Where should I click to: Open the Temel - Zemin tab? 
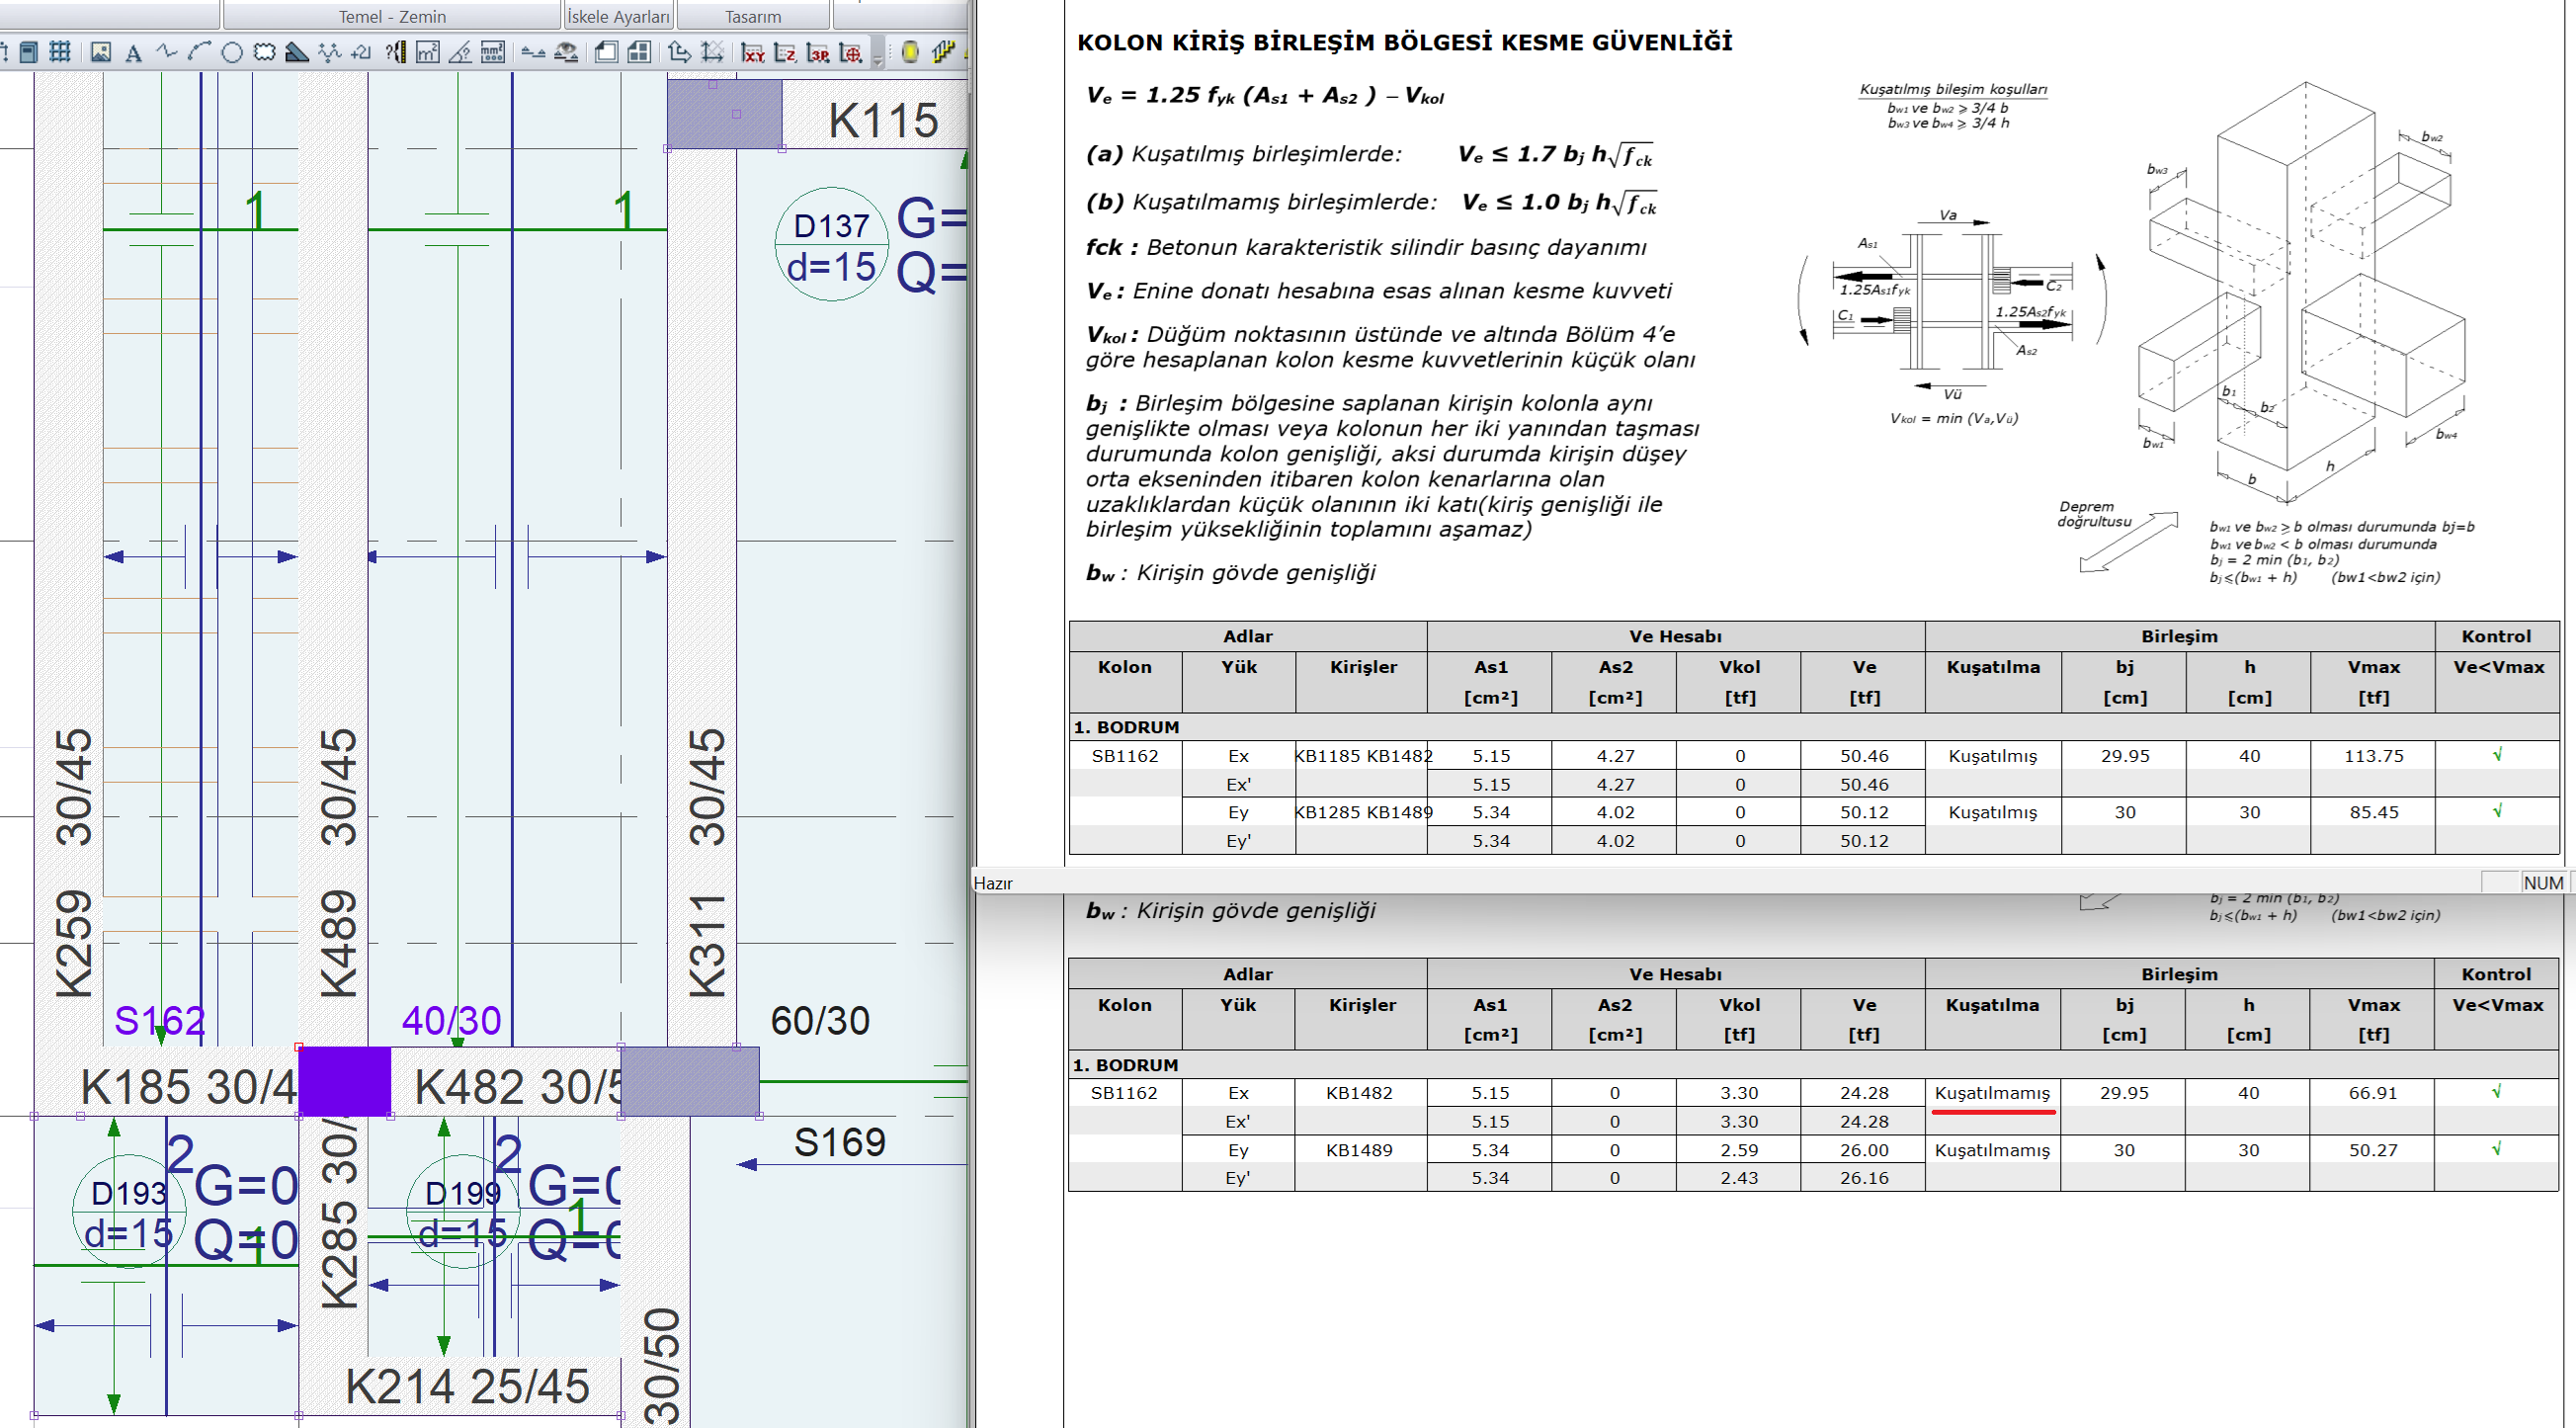pyautogui.click(x=392, y=16)
